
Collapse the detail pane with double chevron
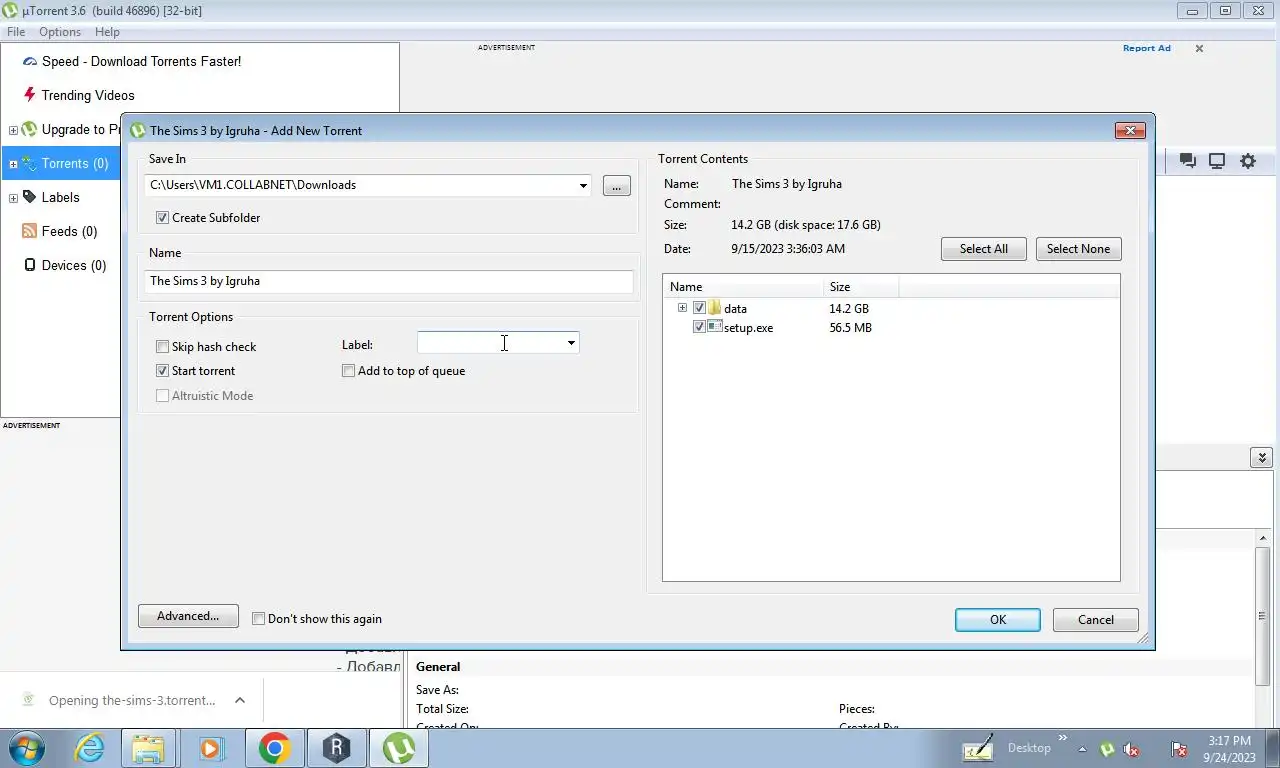pos(1260,458)
